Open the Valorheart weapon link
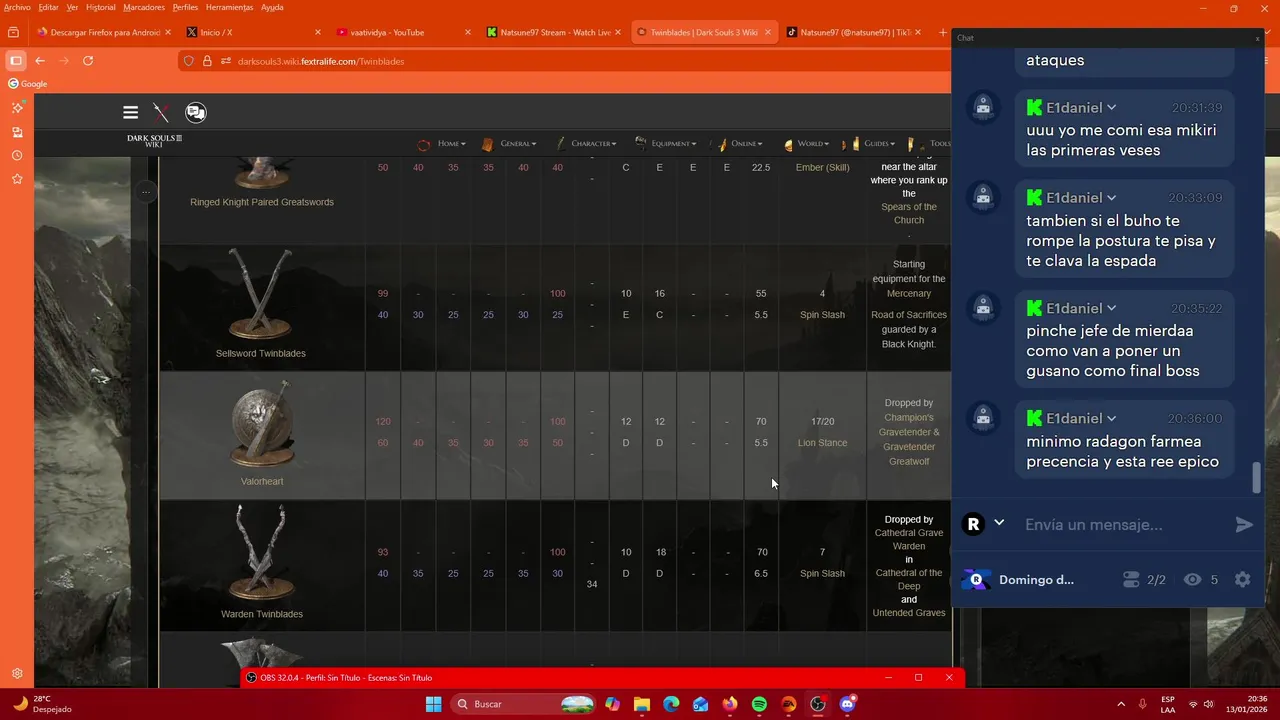The height and width of the screenshot is (720, 1280). point(262,481)
